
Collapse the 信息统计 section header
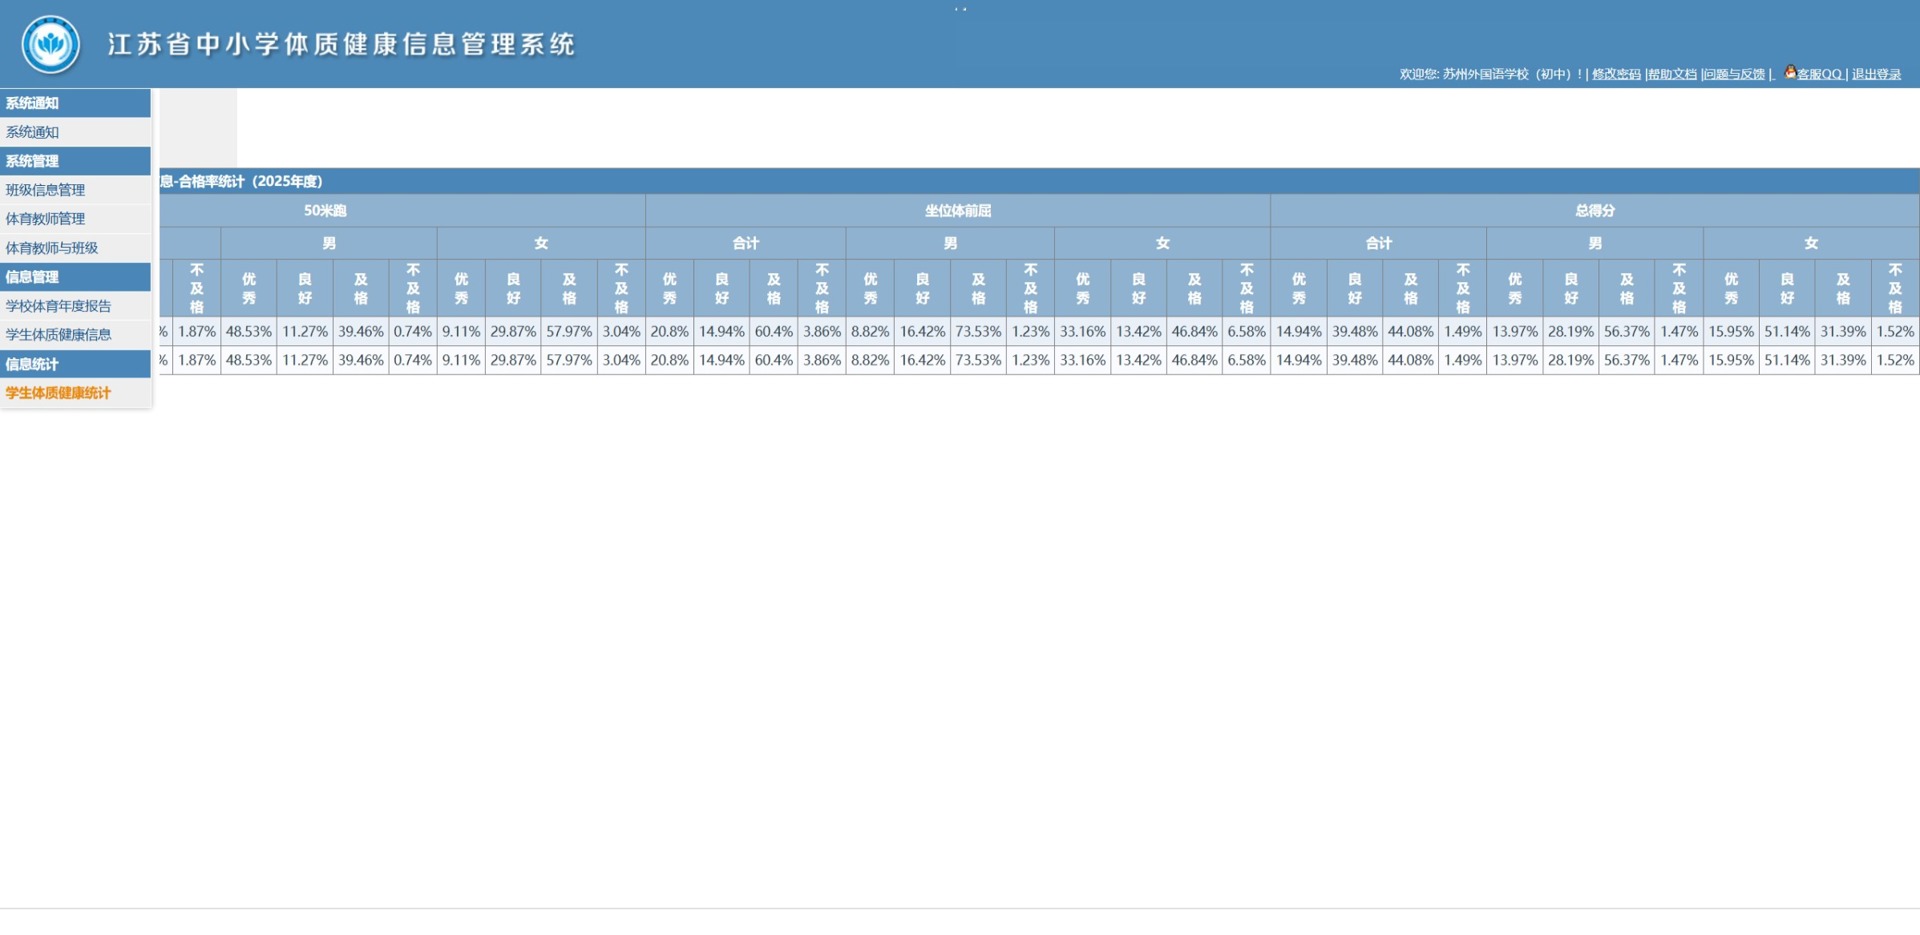[75, 364]
